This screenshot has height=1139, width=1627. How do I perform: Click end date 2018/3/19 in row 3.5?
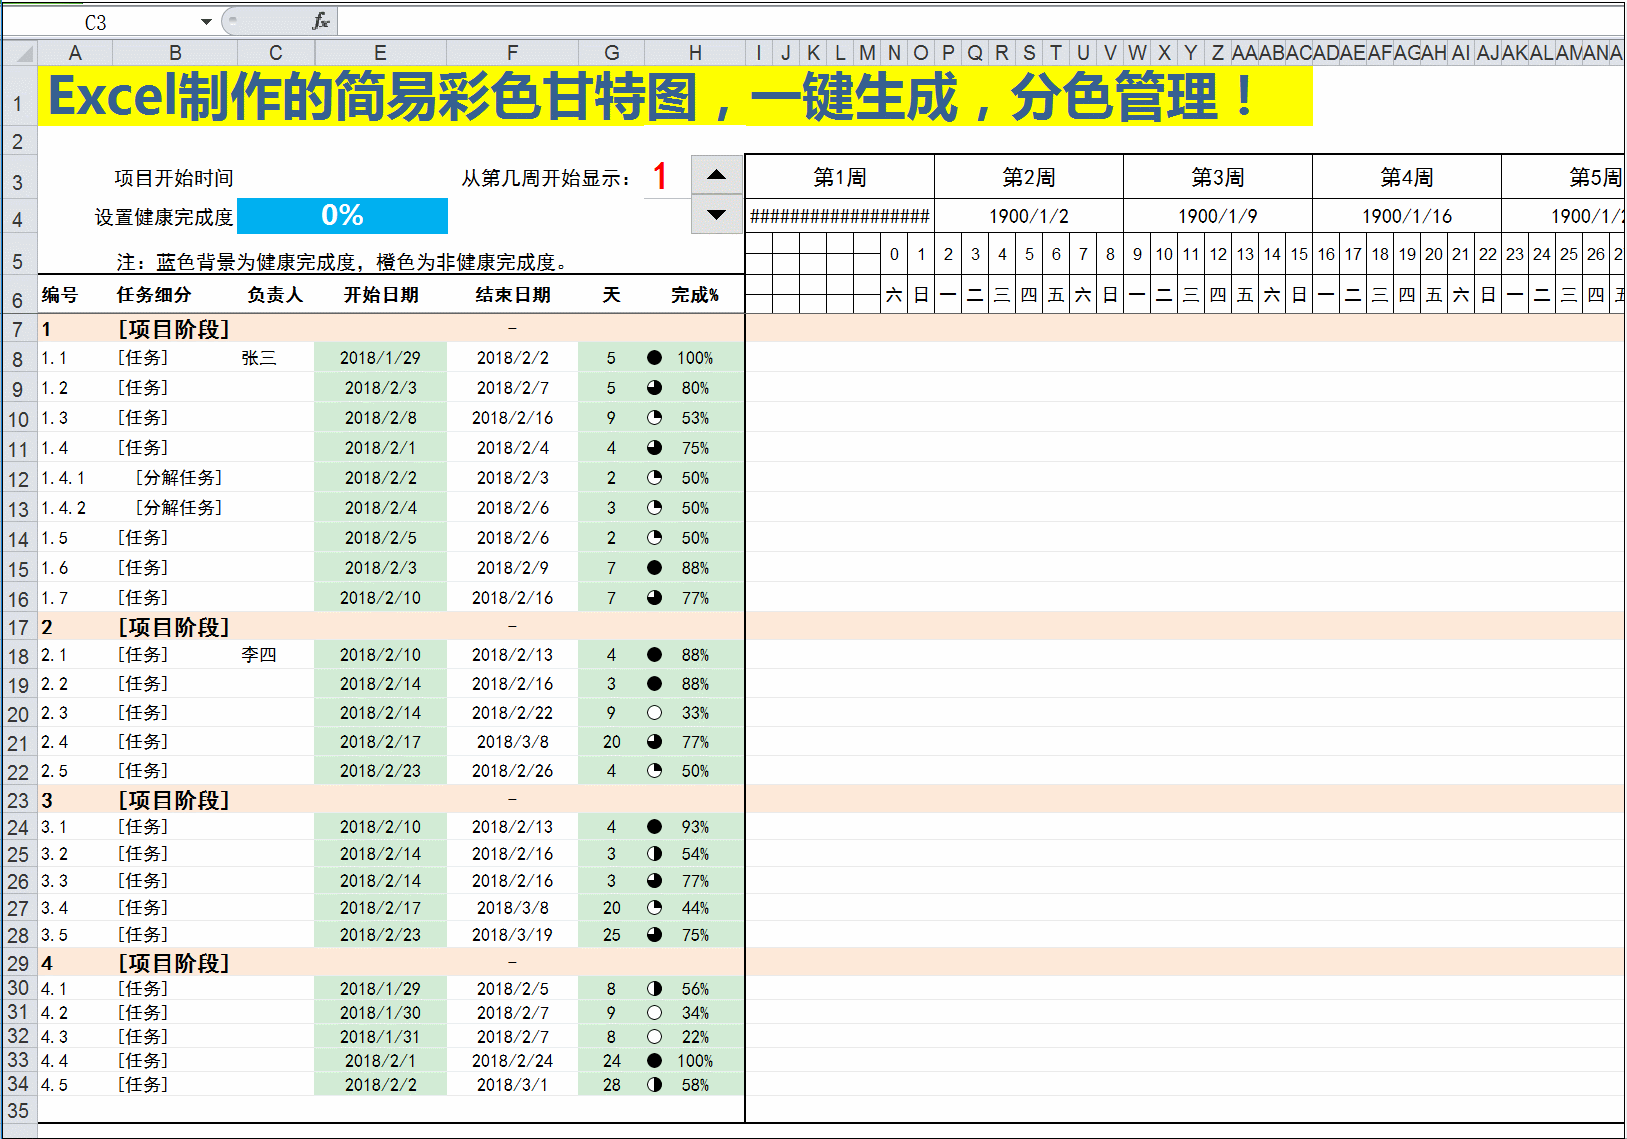coord(512,935)
